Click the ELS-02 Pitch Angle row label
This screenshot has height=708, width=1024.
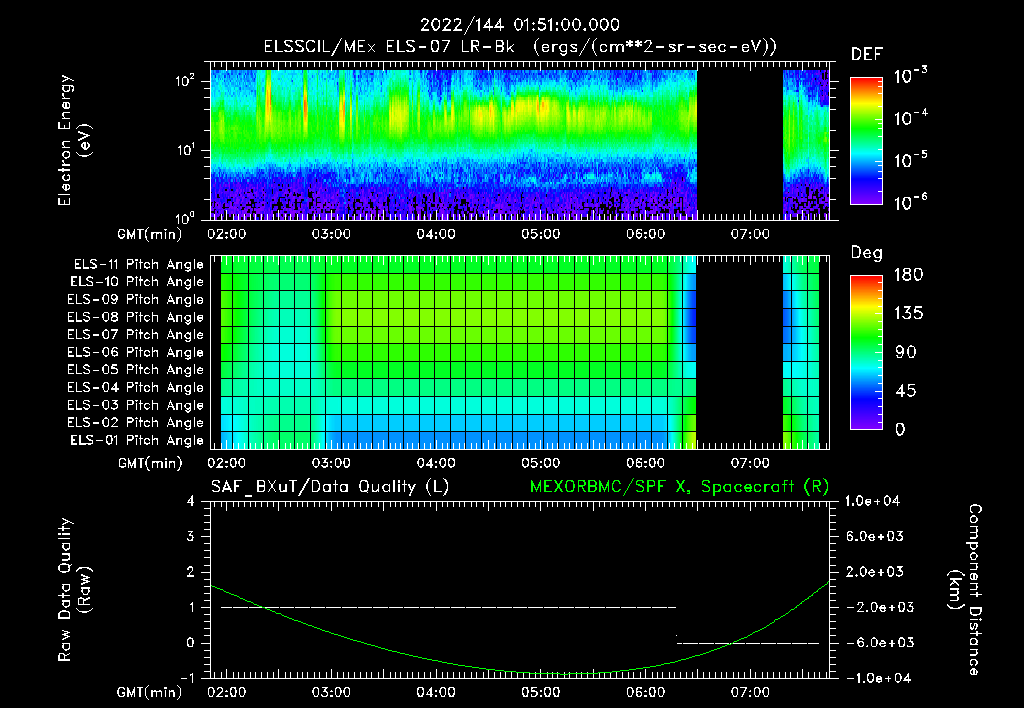(136, 423)
